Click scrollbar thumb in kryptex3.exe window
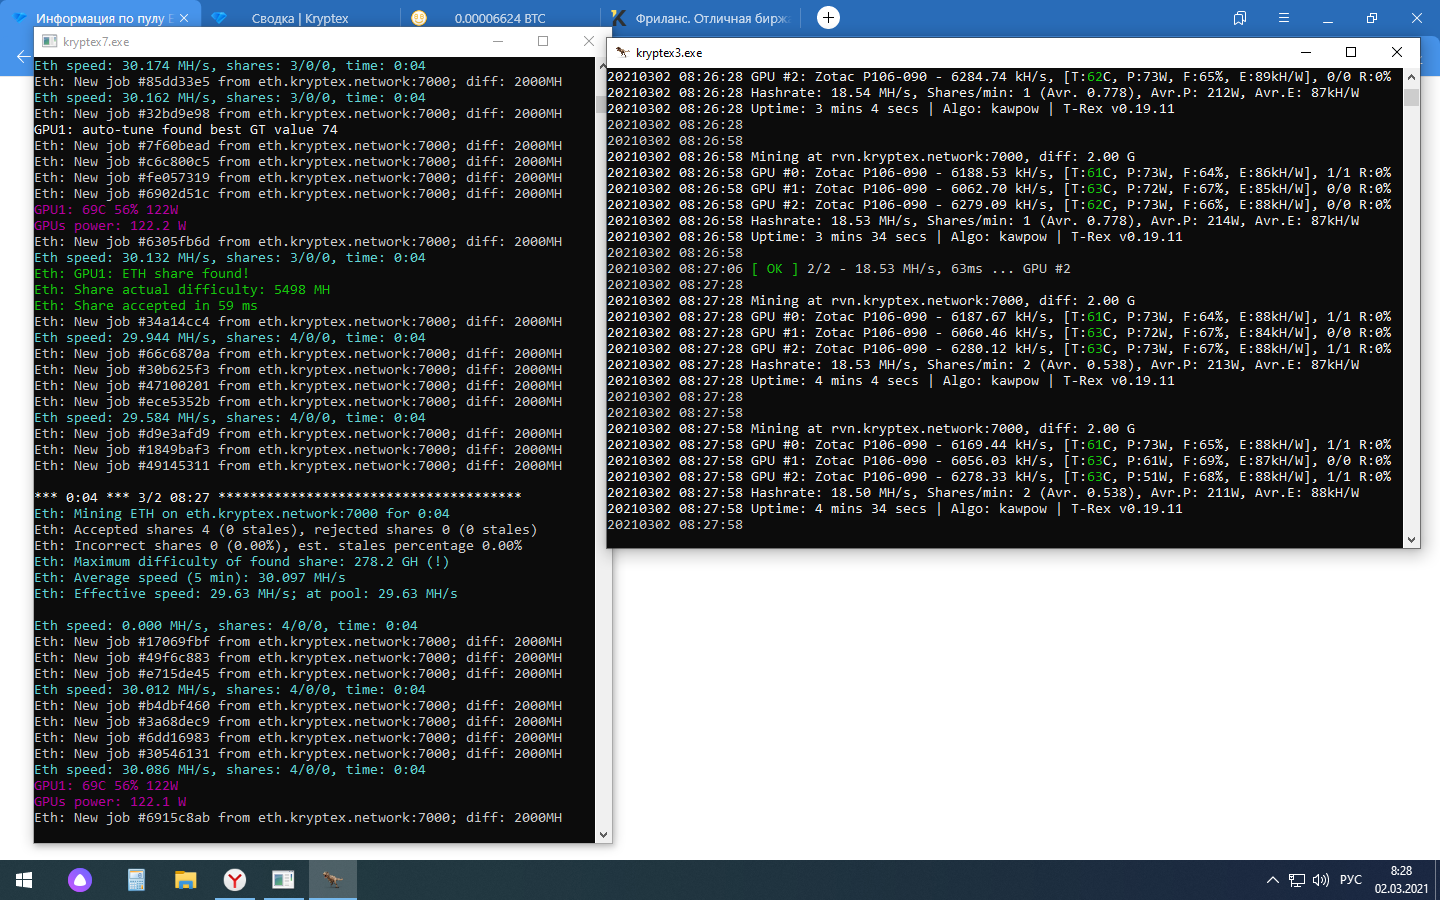 click(x=1412, y=97)
